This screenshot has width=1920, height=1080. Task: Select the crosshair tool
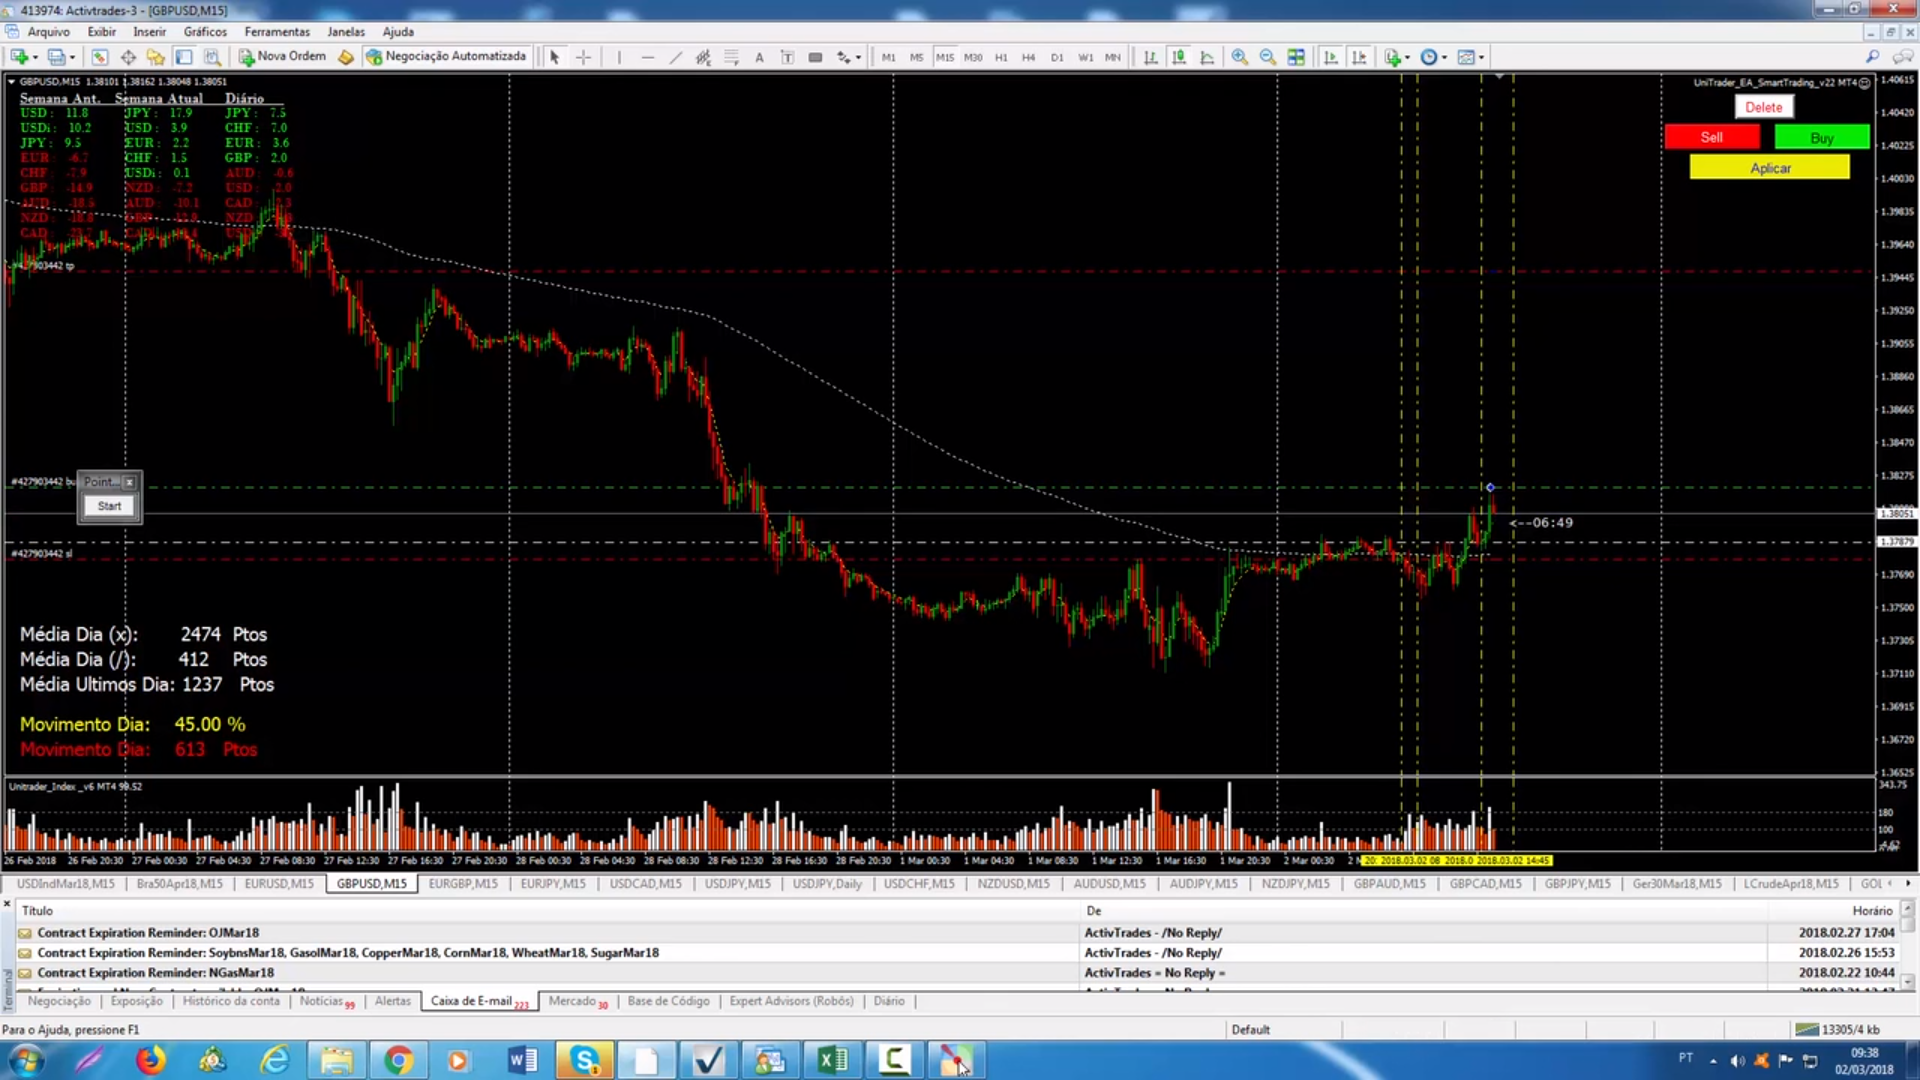point(584,57)
